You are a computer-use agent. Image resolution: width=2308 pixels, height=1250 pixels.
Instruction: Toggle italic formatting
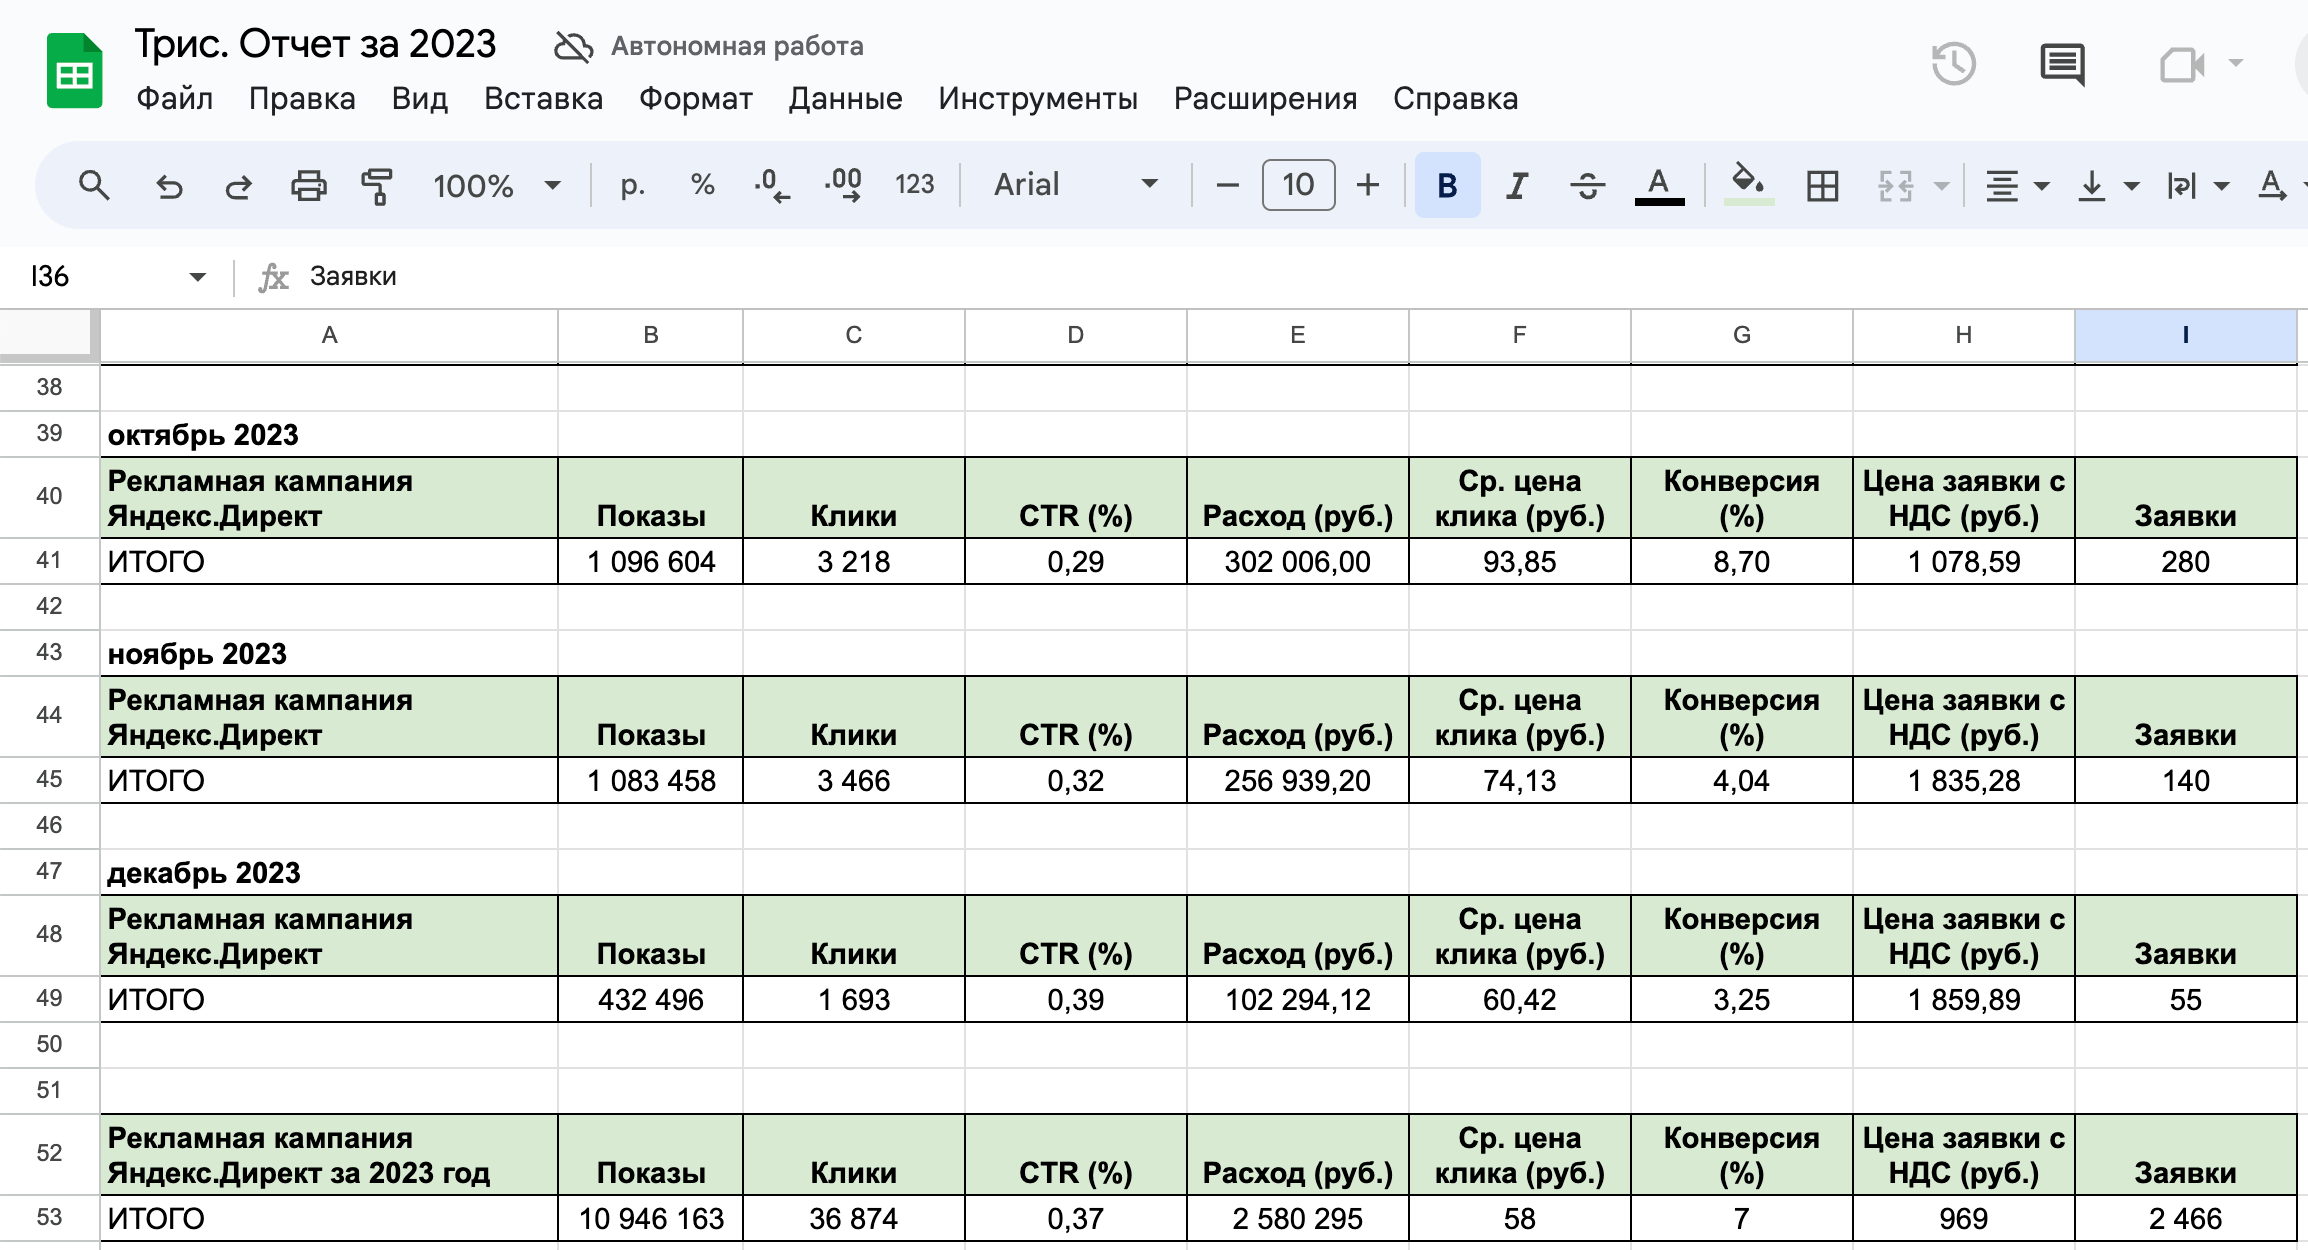point(1517,185)
